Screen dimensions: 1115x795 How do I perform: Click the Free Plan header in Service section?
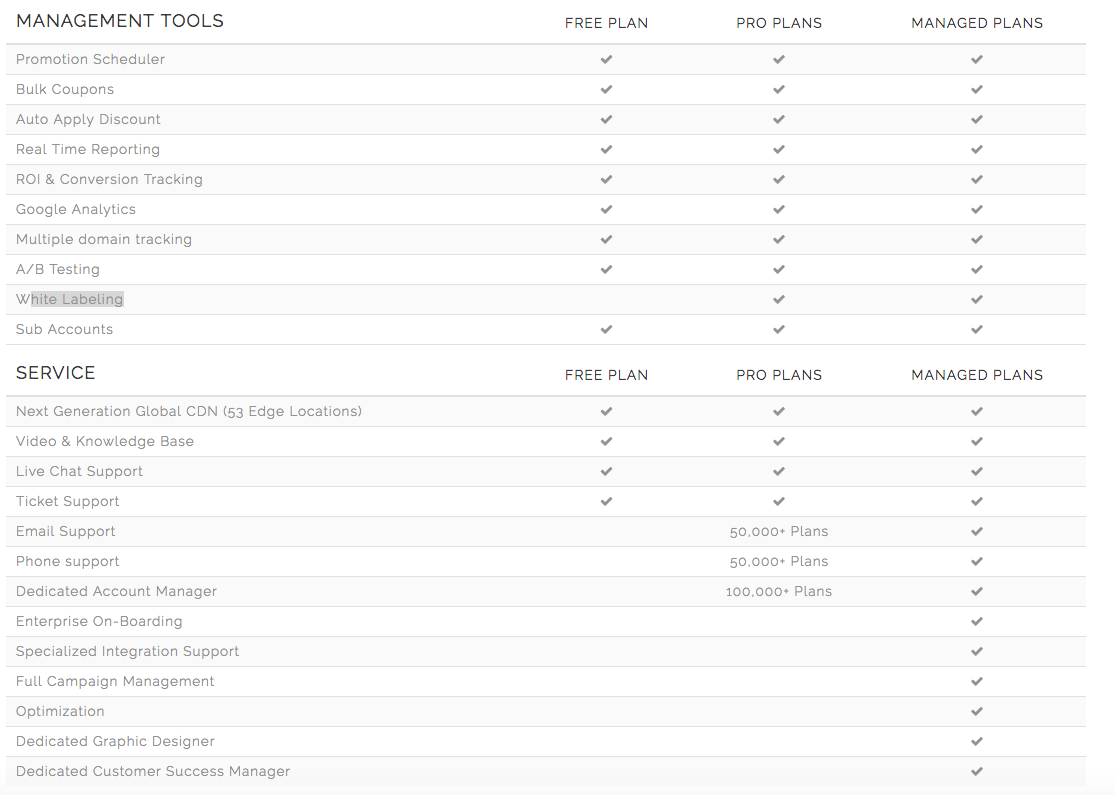pyautogui.click(x=606, y=375)
